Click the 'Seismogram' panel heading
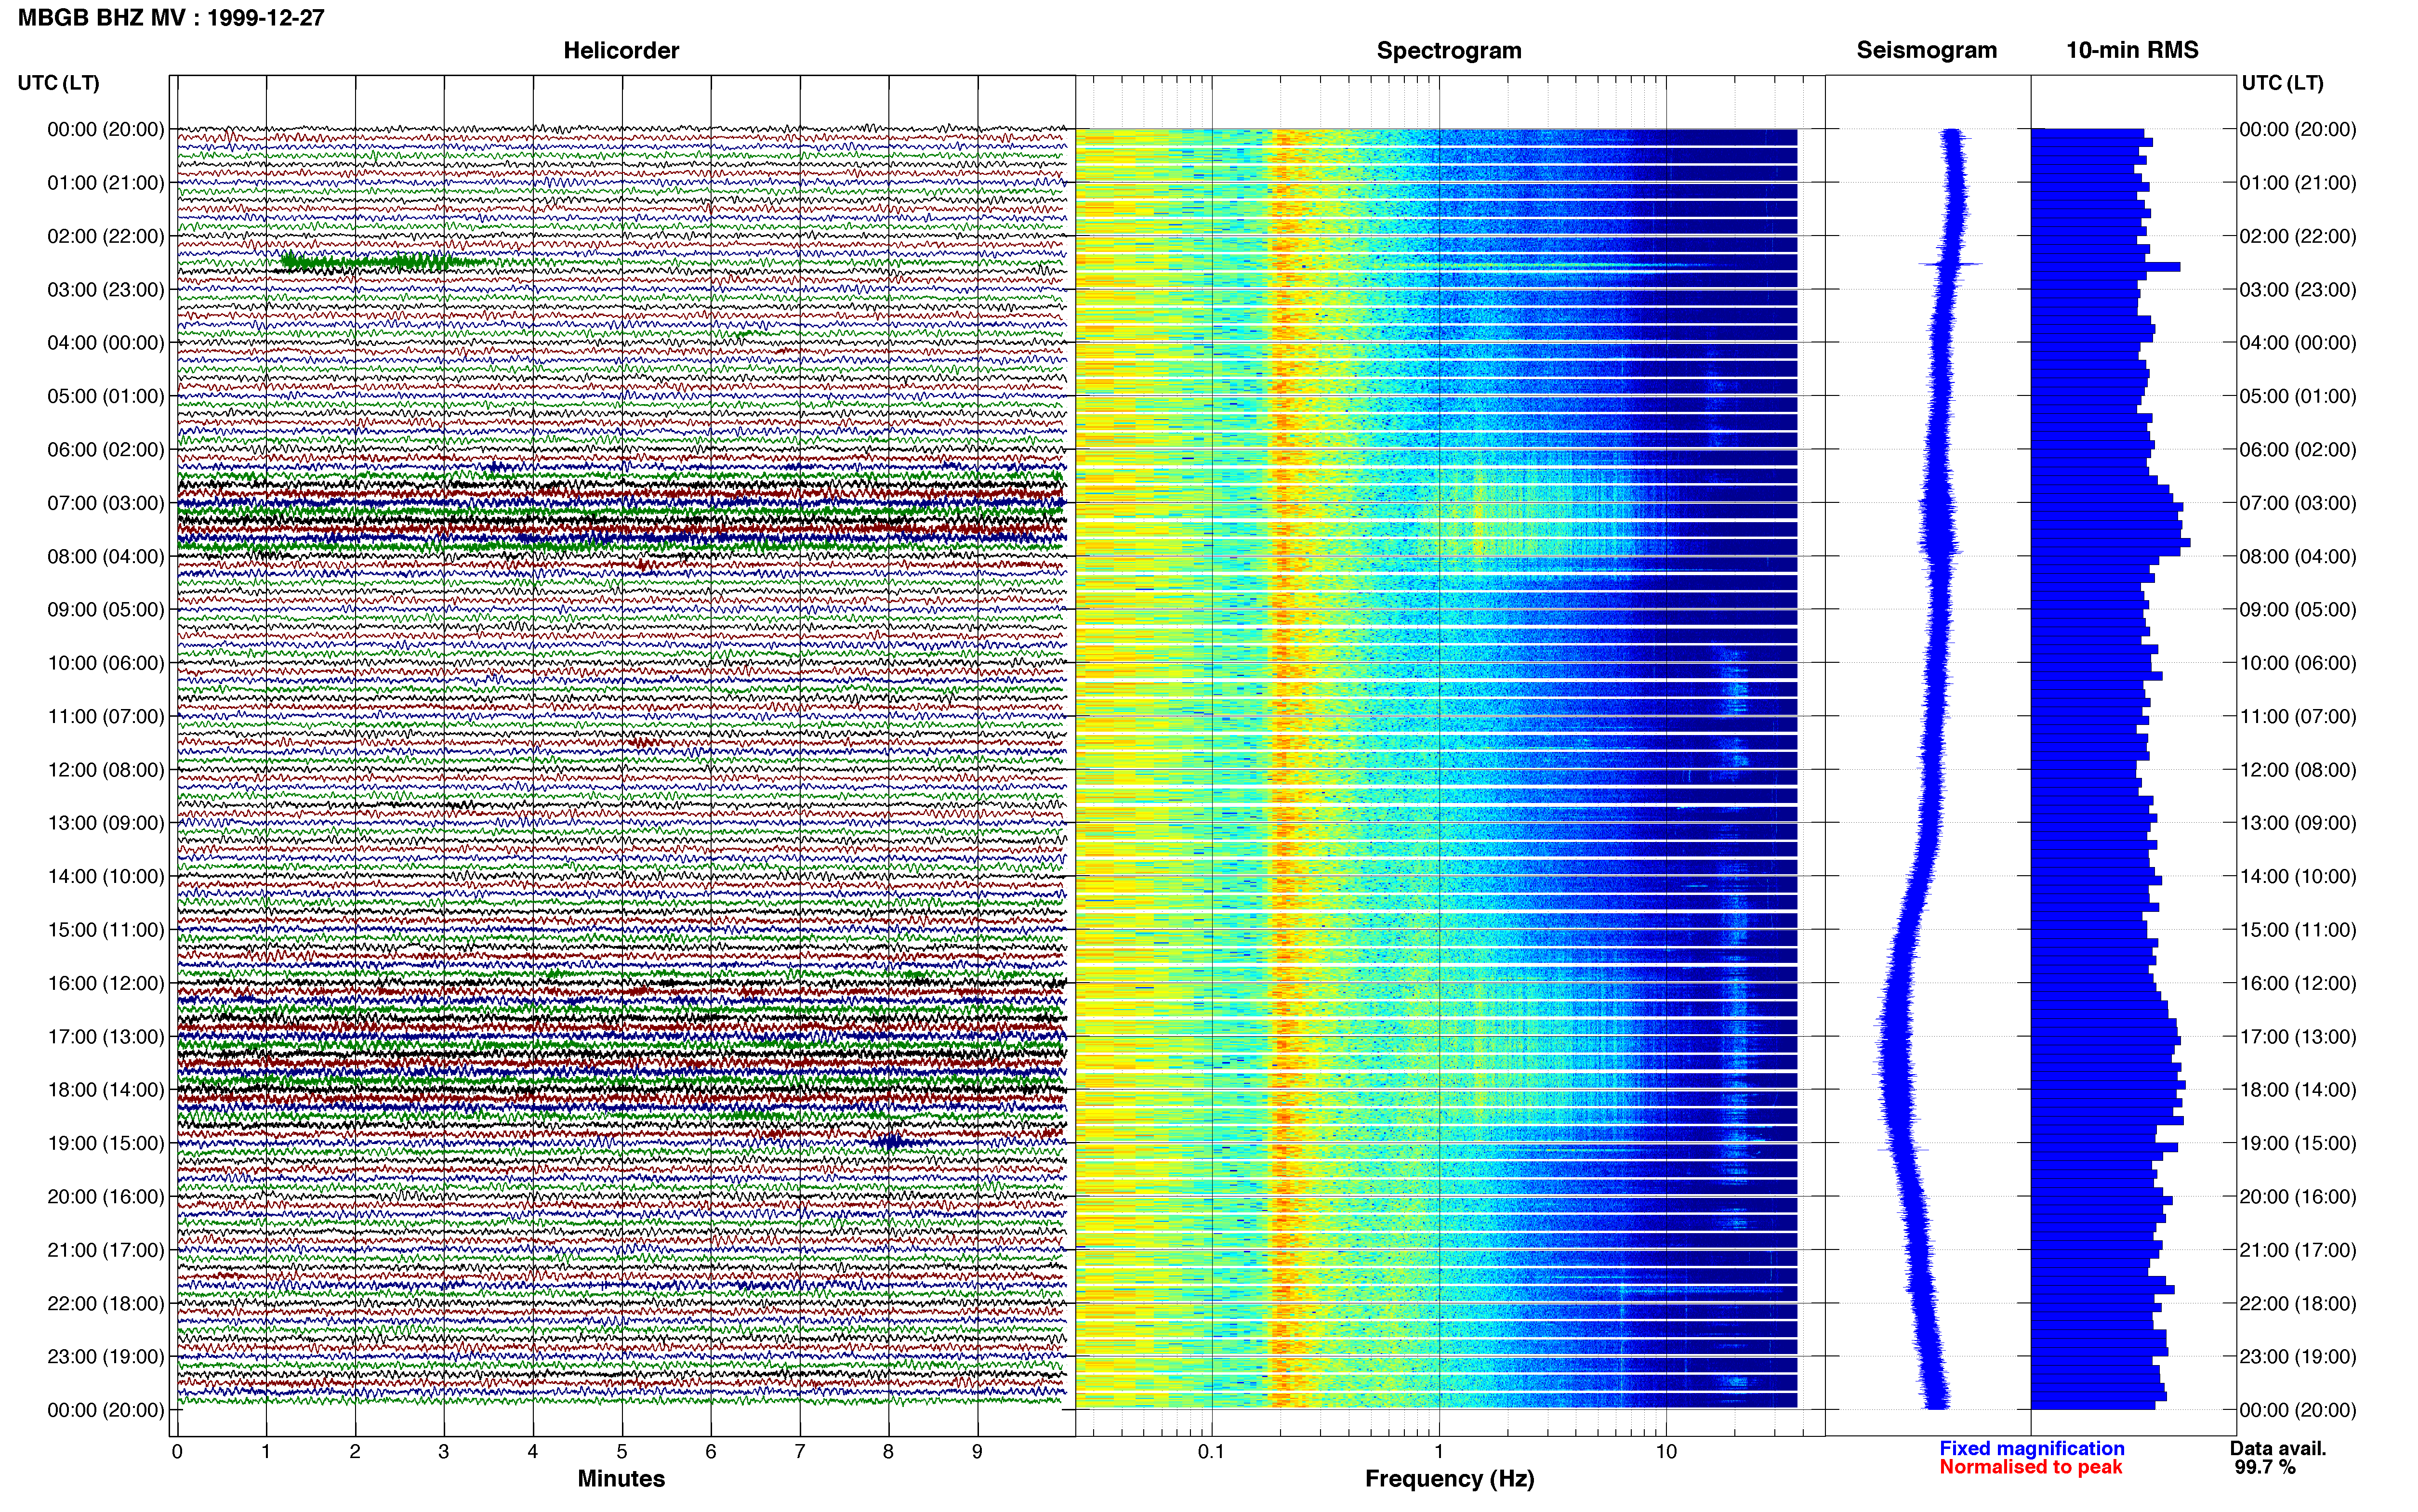 (1927, 51)
